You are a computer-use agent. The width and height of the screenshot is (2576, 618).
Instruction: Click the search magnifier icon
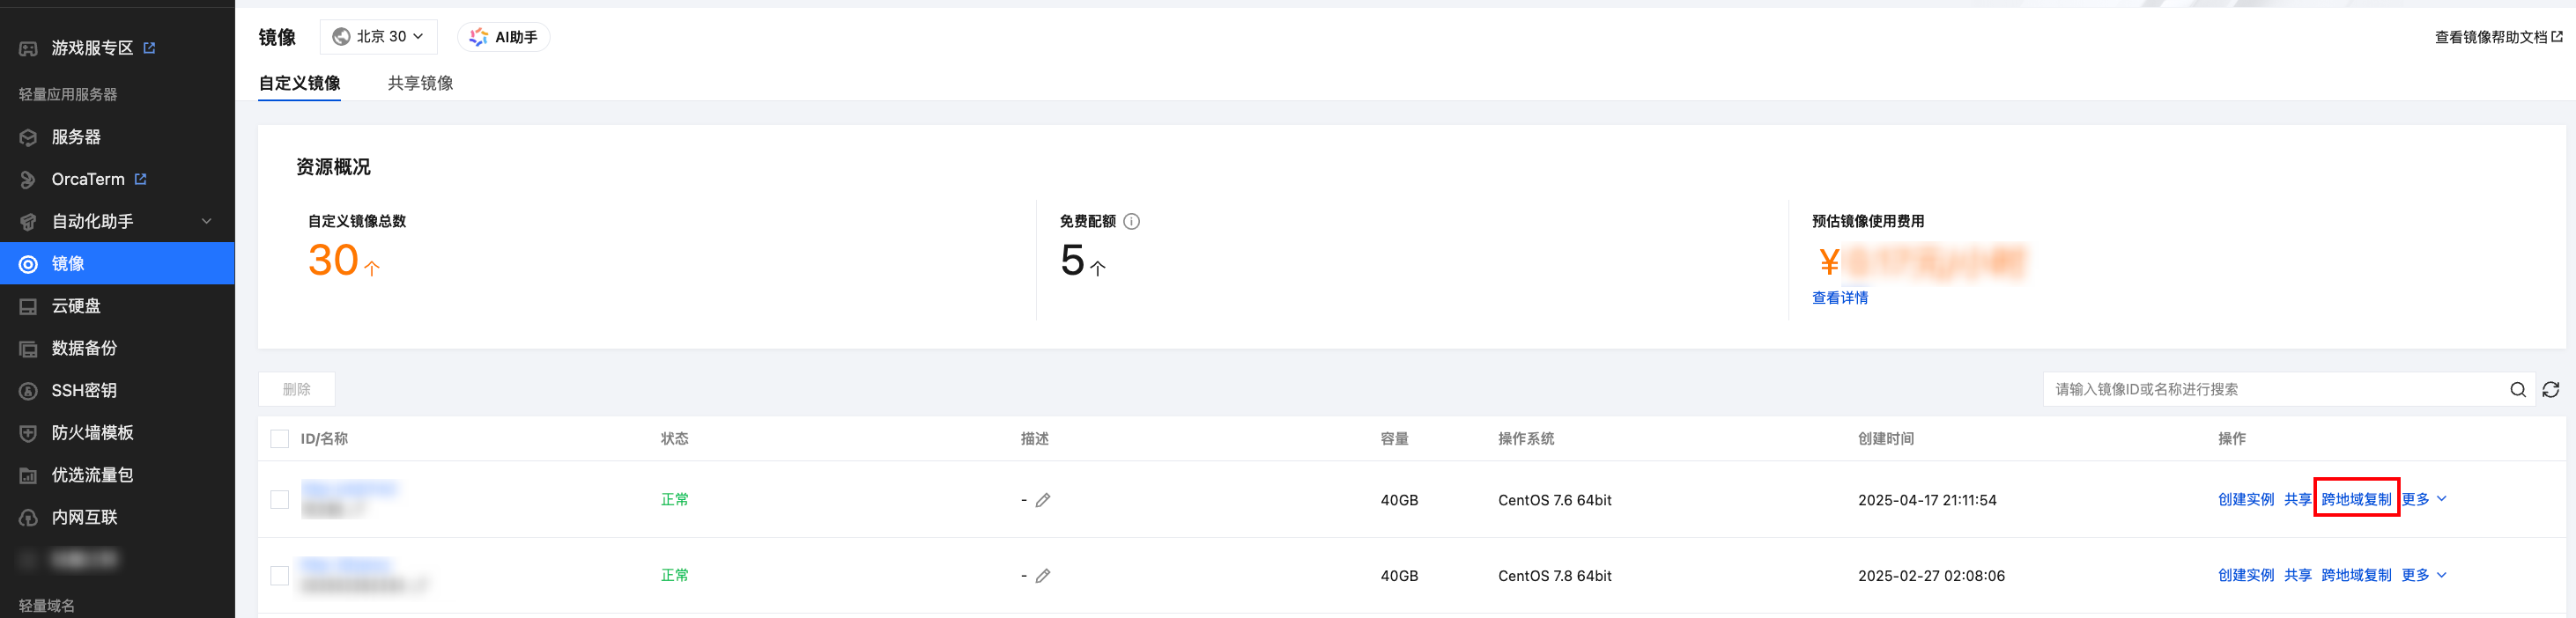(x=2517, y=389)
